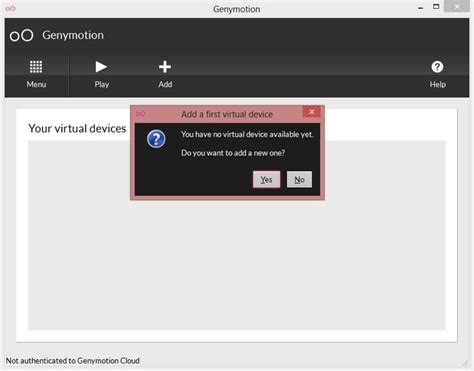Click the 'You have no virtual device' message

click(x=247, y=134)
